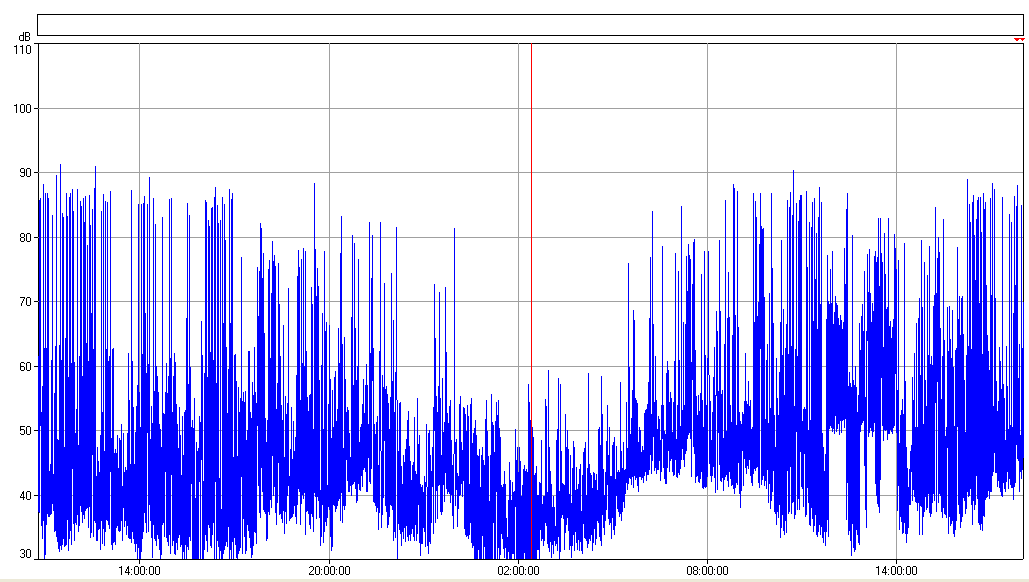Image resolution: width=1029 pixels, height=582 pixels.
Task: Click the 90 dB axis label
Action: click(25, 173)
